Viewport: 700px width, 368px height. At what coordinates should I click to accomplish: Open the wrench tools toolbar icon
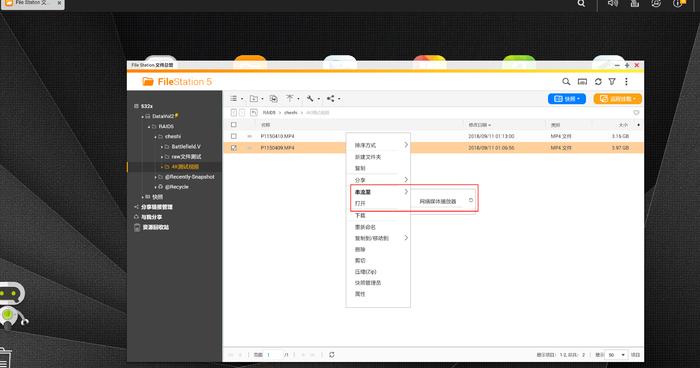pyautogui.click(x=310, y=99)
